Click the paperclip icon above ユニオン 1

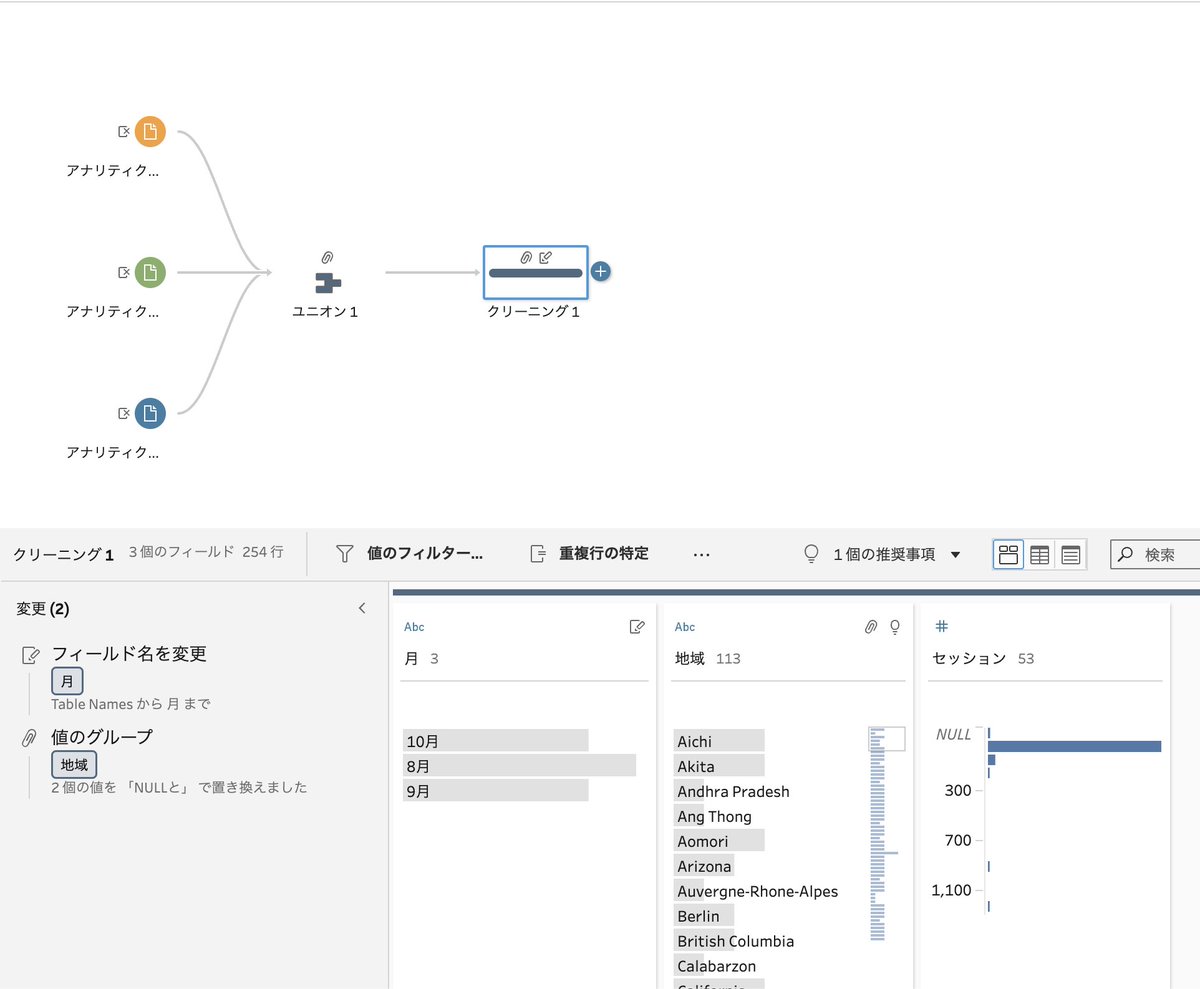[327, 257]
